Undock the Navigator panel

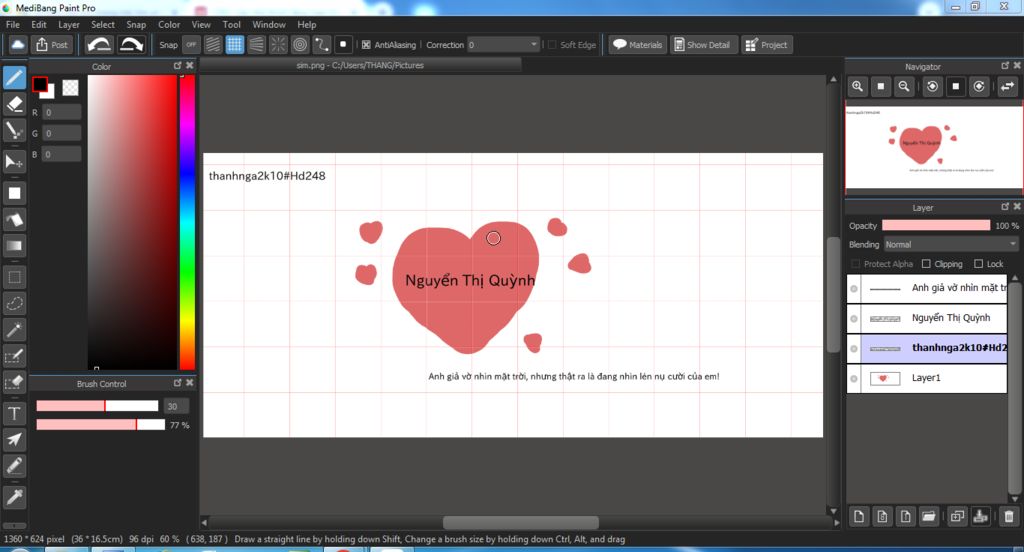(x=1005, y=65)
